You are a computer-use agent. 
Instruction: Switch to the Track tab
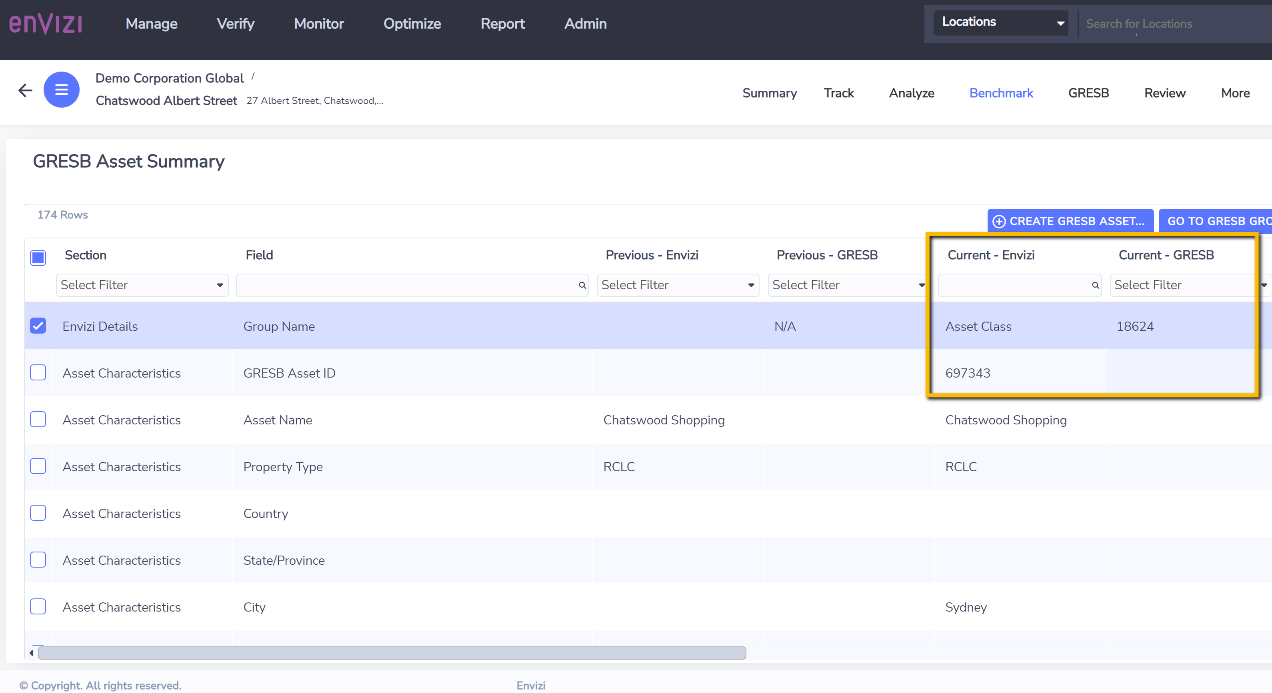(839, 93)
